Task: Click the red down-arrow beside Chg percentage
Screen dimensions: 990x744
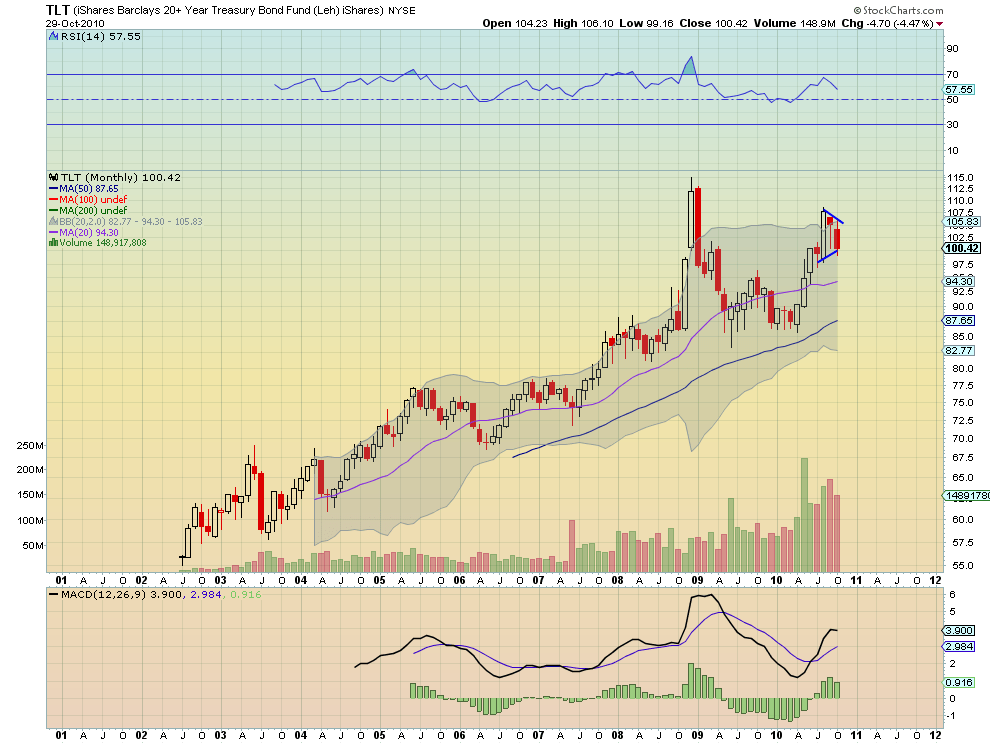Action: pyautogui.click(x=940, y=24)
